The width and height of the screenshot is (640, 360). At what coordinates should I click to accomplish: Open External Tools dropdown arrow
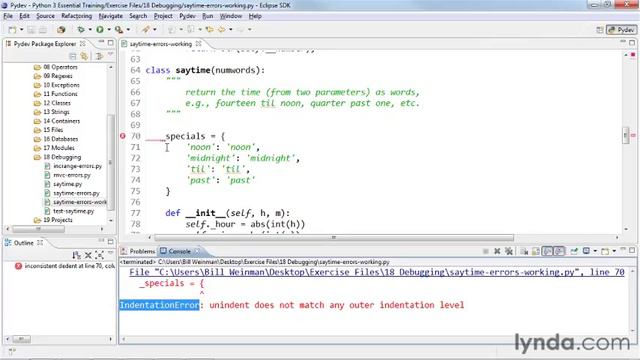[128, 29]
